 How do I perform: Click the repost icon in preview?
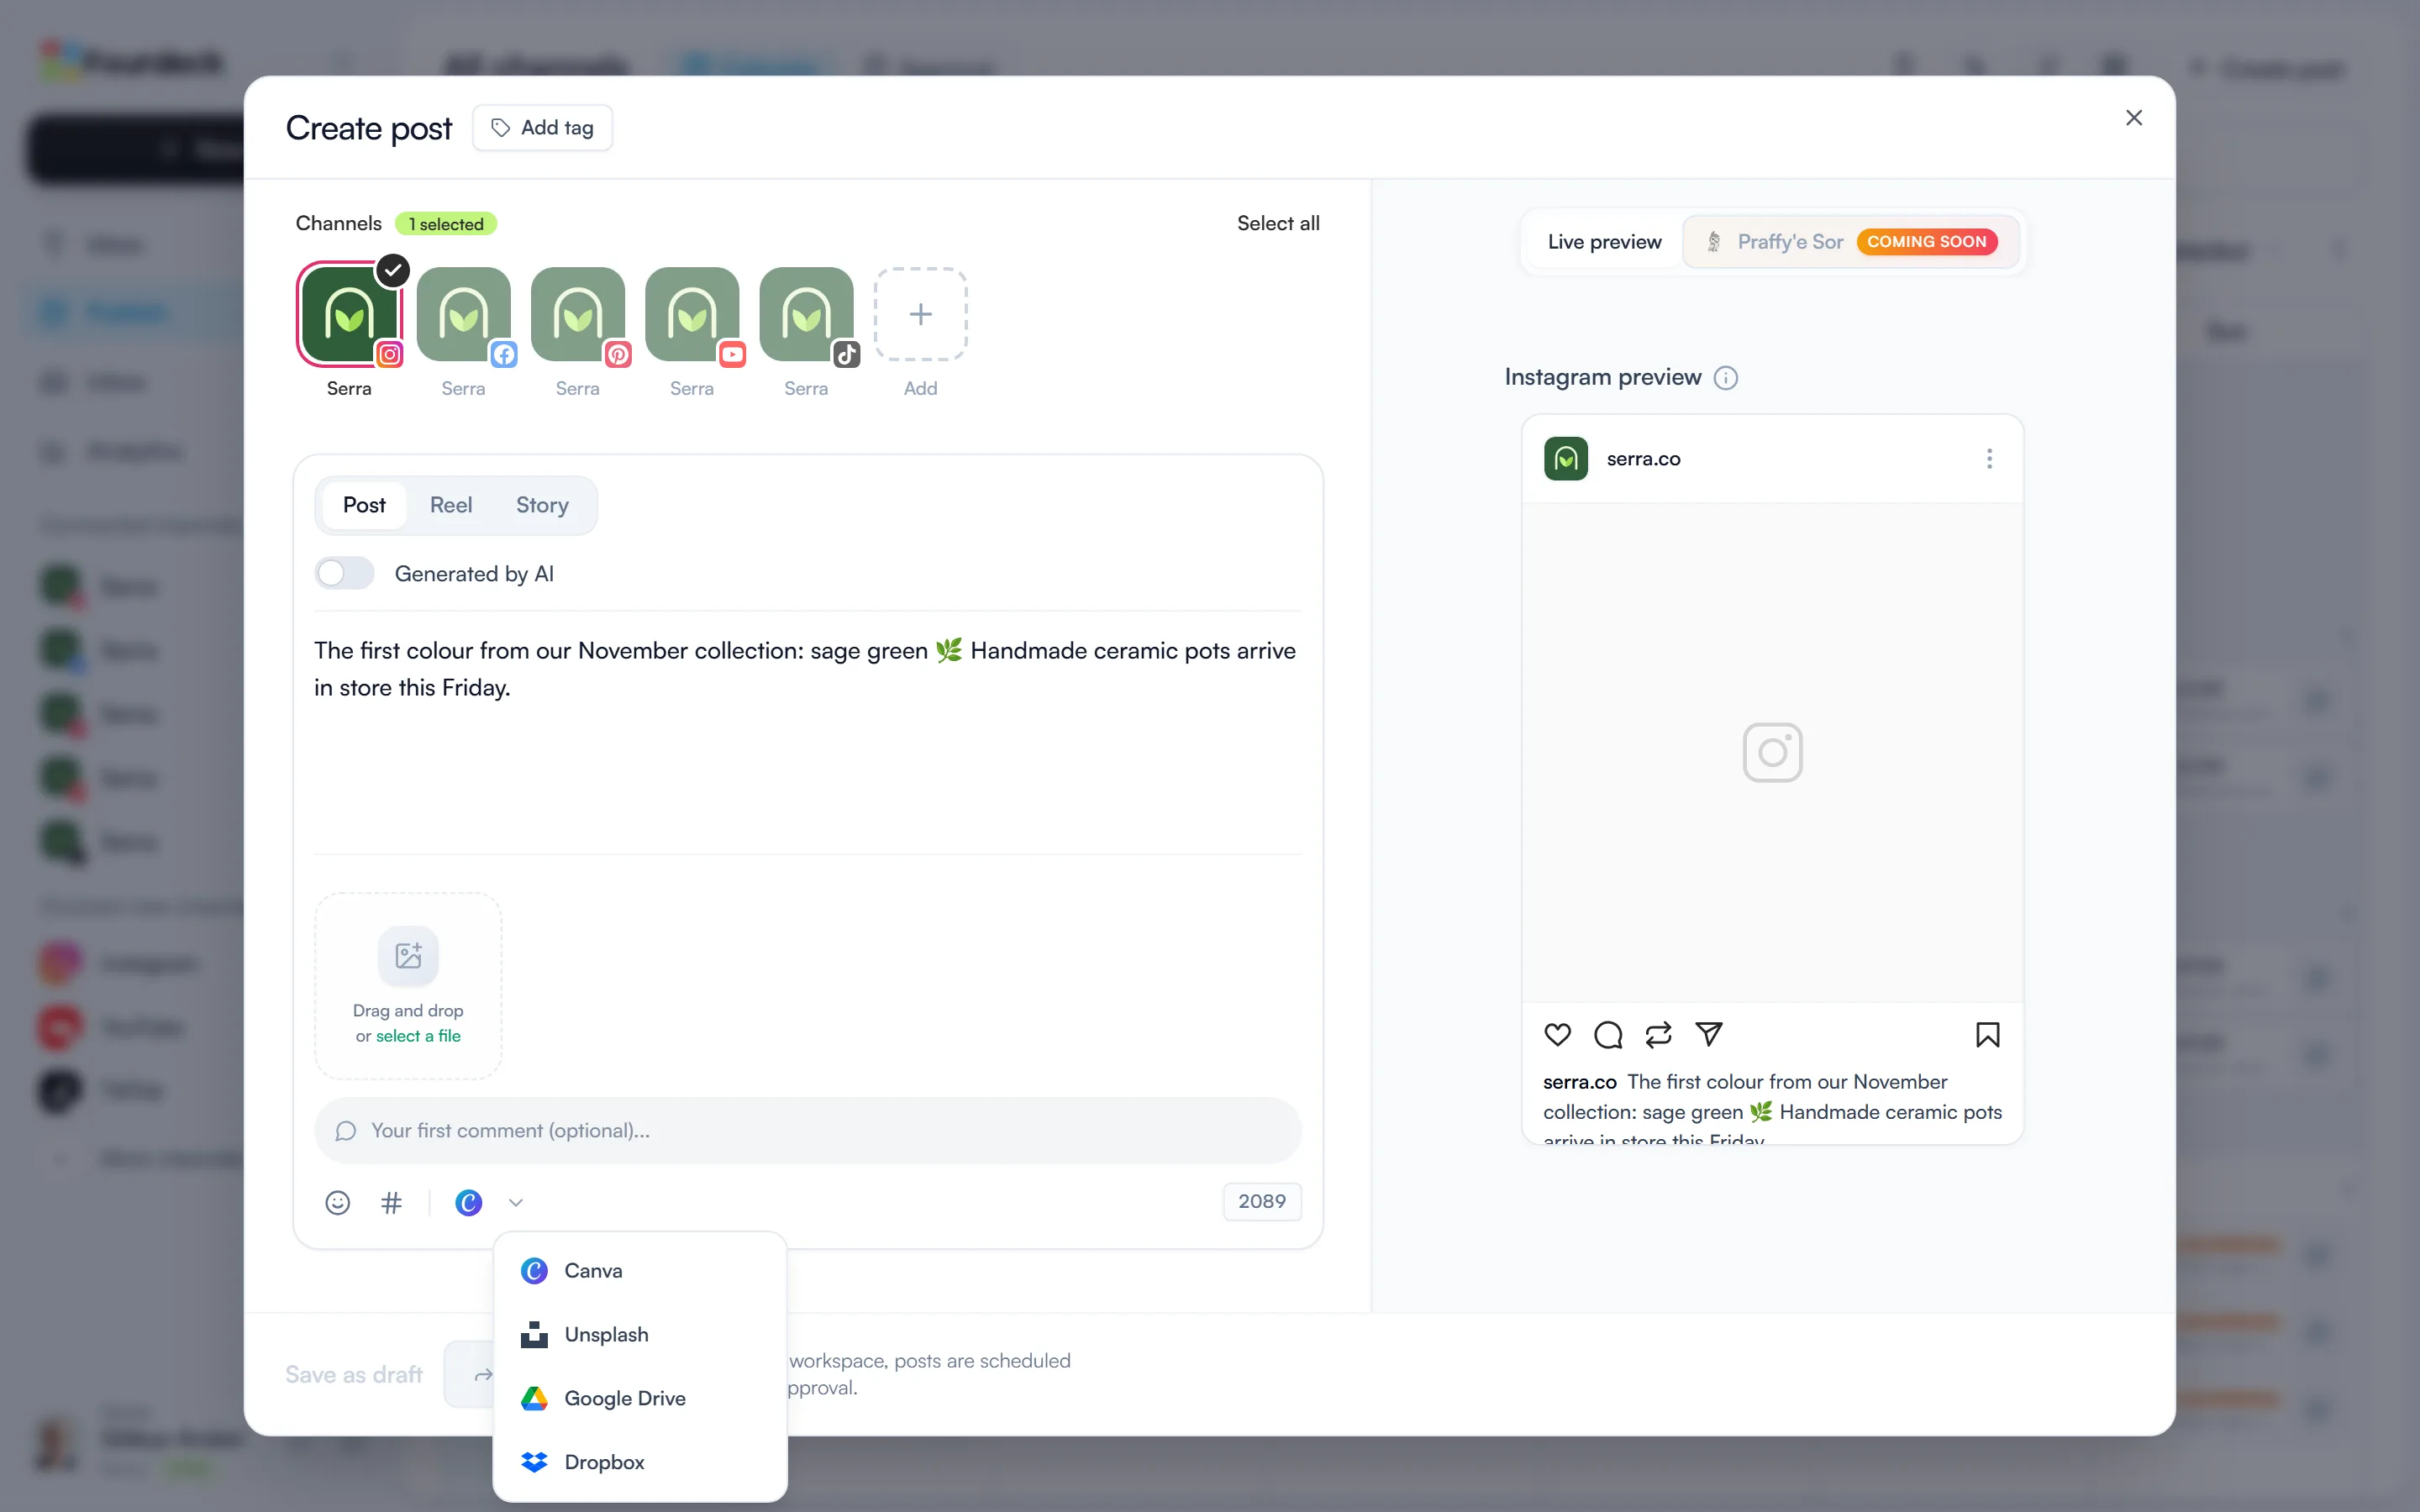[x=1658, y=1034]
